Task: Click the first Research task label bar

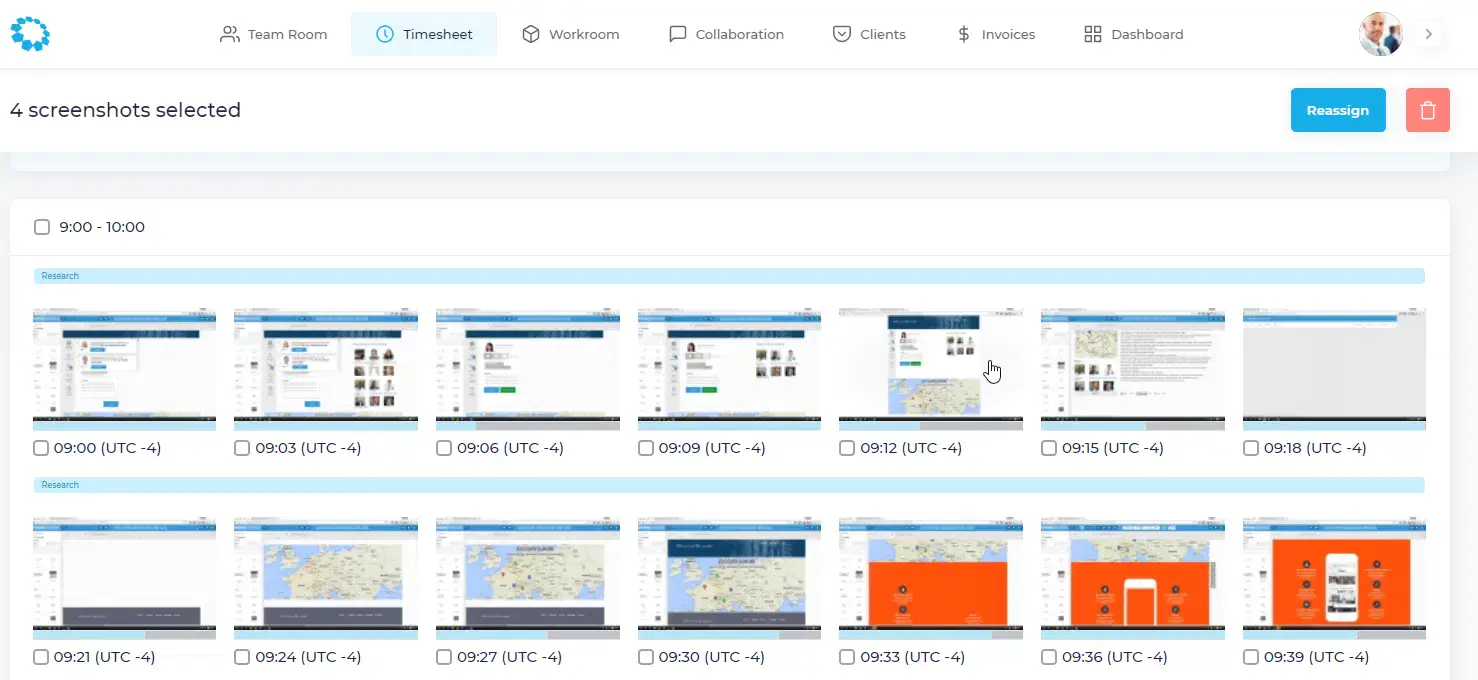Action: [729, 276]
